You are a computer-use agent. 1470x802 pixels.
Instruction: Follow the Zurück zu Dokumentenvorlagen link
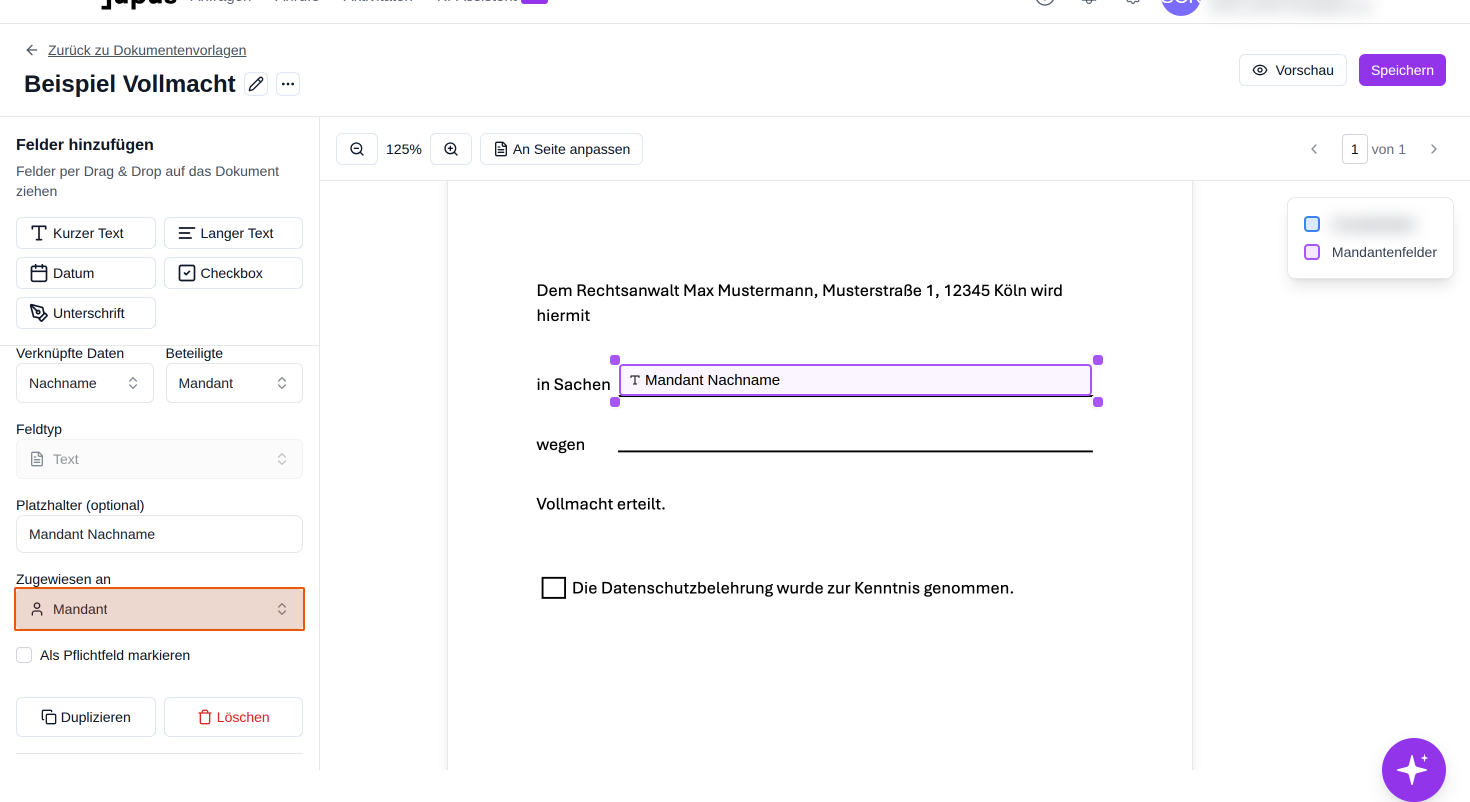tap(147, 50)
